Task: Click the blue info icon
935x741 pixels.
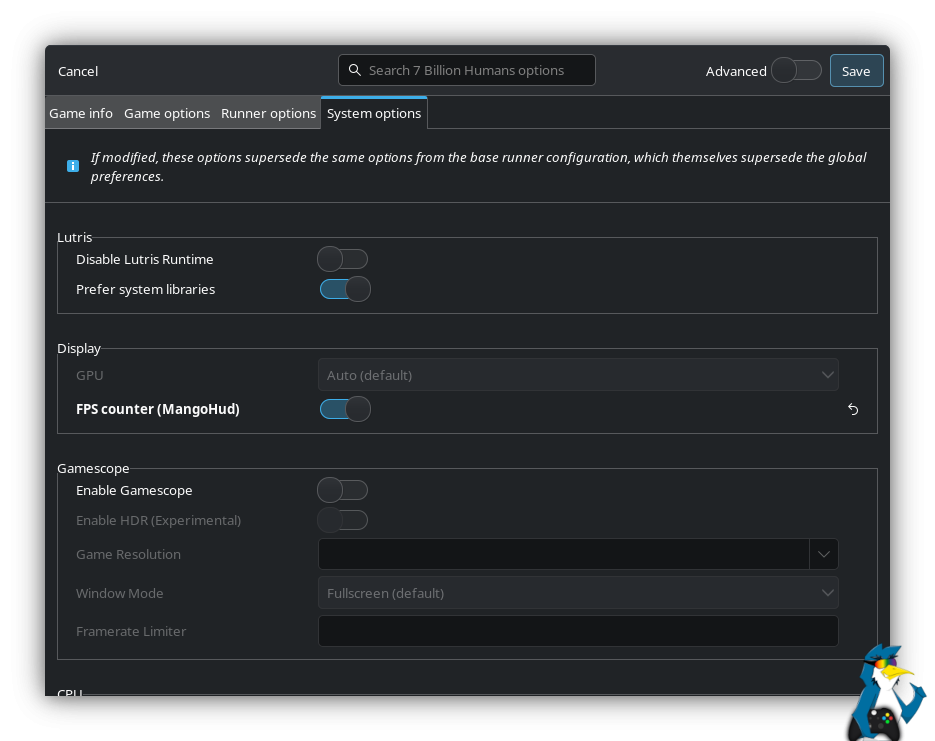Action: [x=73, y=166]
